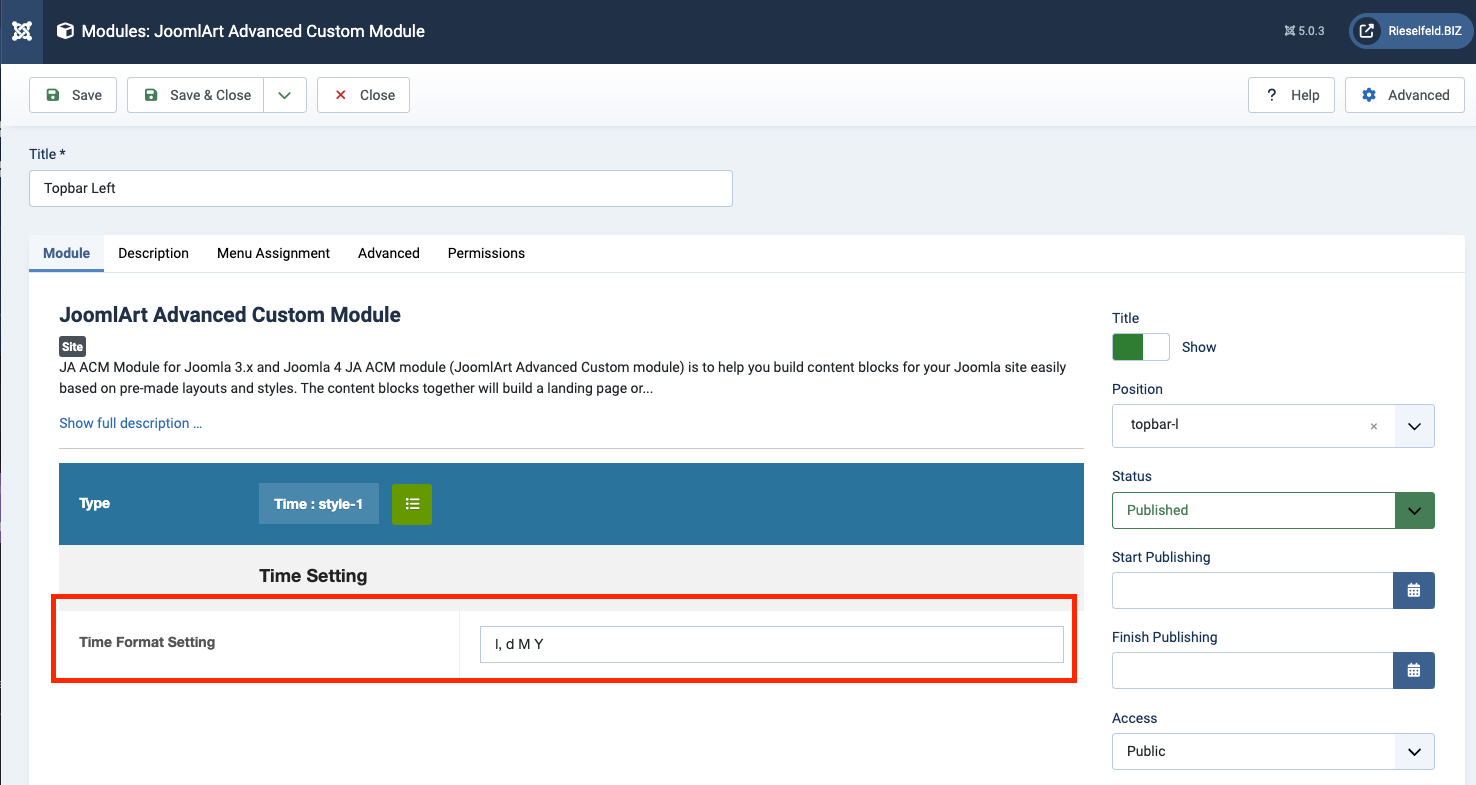Screen dimensions: 1476x785
Task: Open the Status dropdown showing Published
Action: click(x=1273, y=510)
